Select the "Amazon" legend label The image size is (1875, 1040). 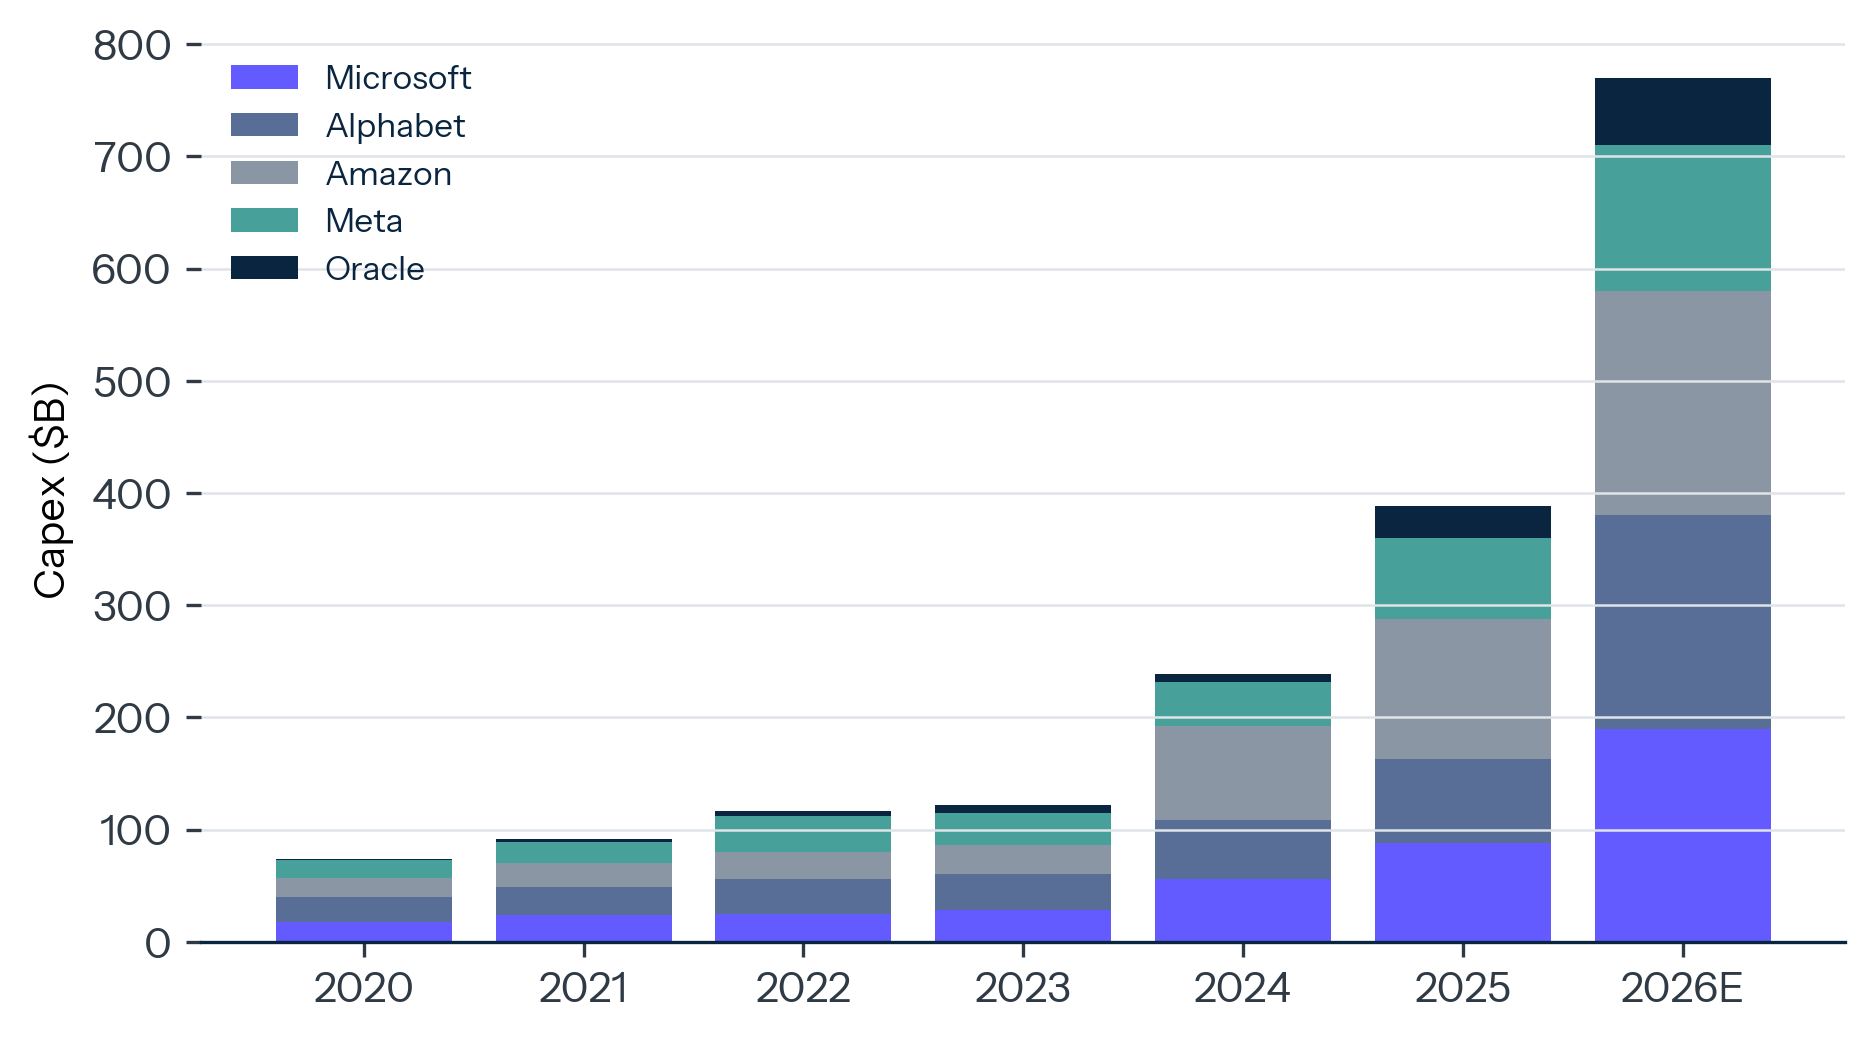(x=389, y=174)
